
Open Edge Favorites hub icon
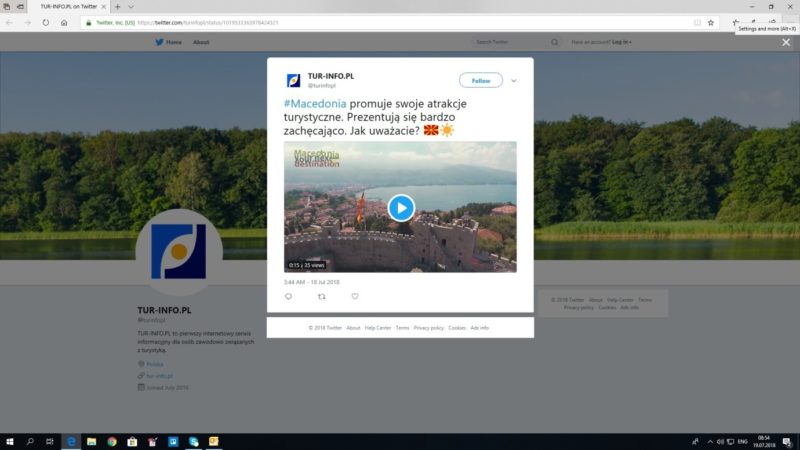(x=735, y=22)
